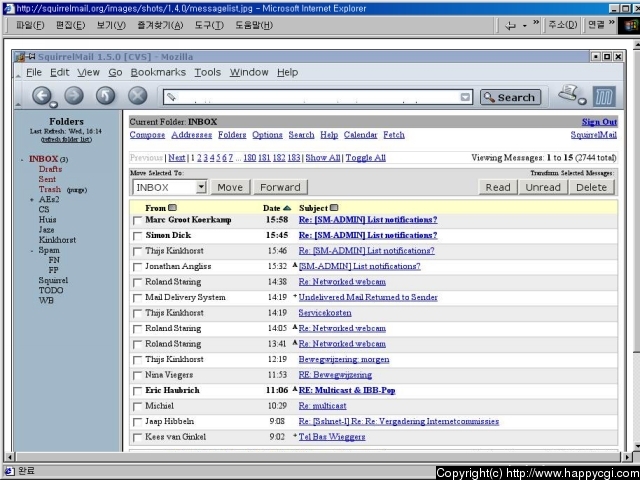Click plus marker on Undelivered Mail message

coord(295,296)
